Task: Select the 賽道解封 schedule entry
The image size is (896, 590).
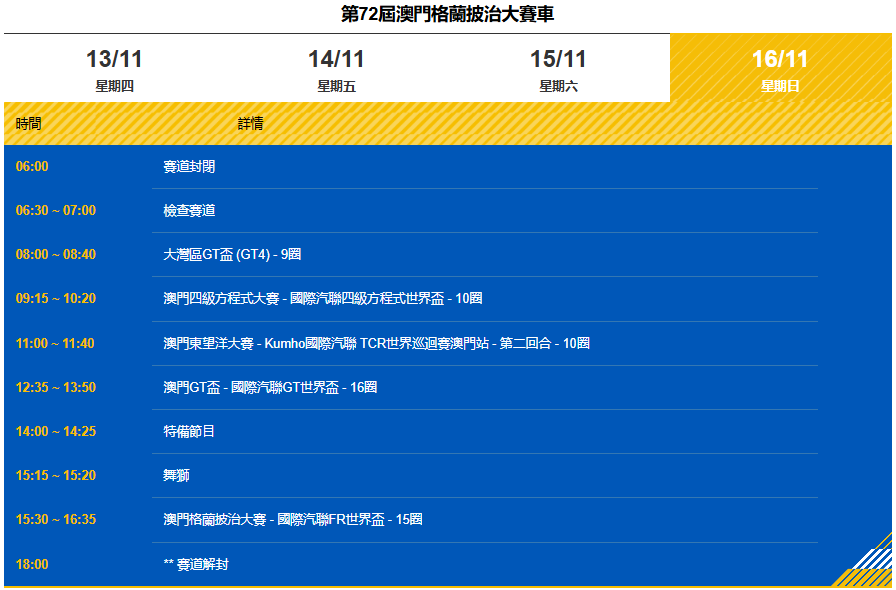Action: click(196, 565)
